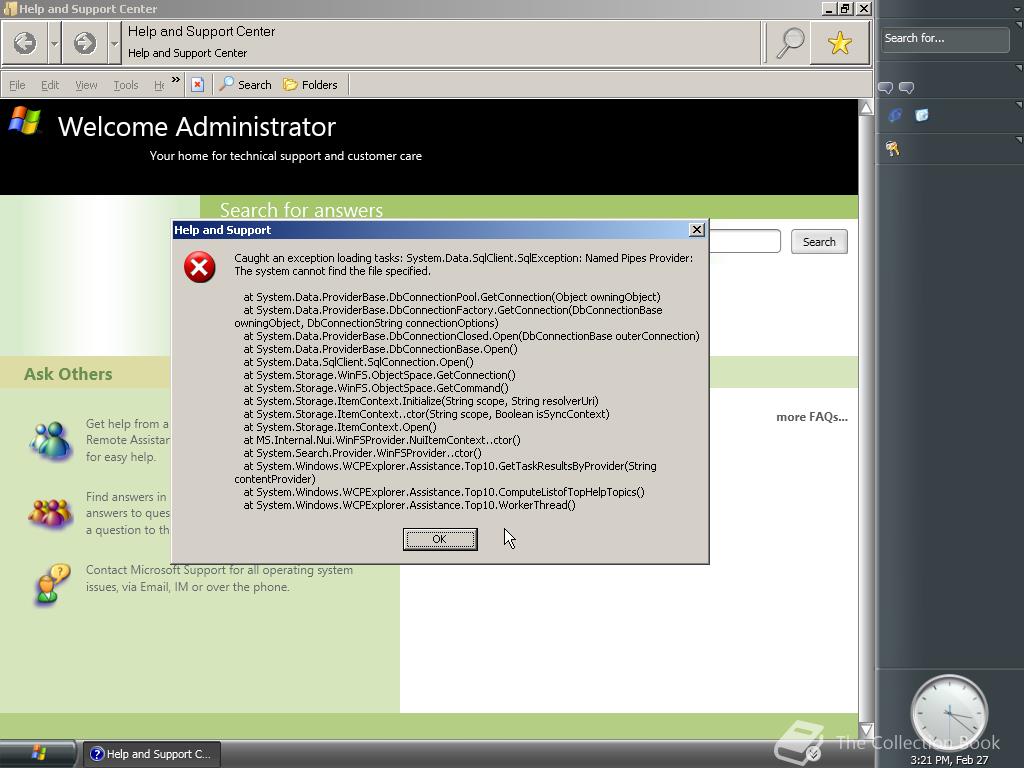This screenshot has width=1024, height=768.
Task: Open the Get help from a friend link
Action: (x=127, y=440)
